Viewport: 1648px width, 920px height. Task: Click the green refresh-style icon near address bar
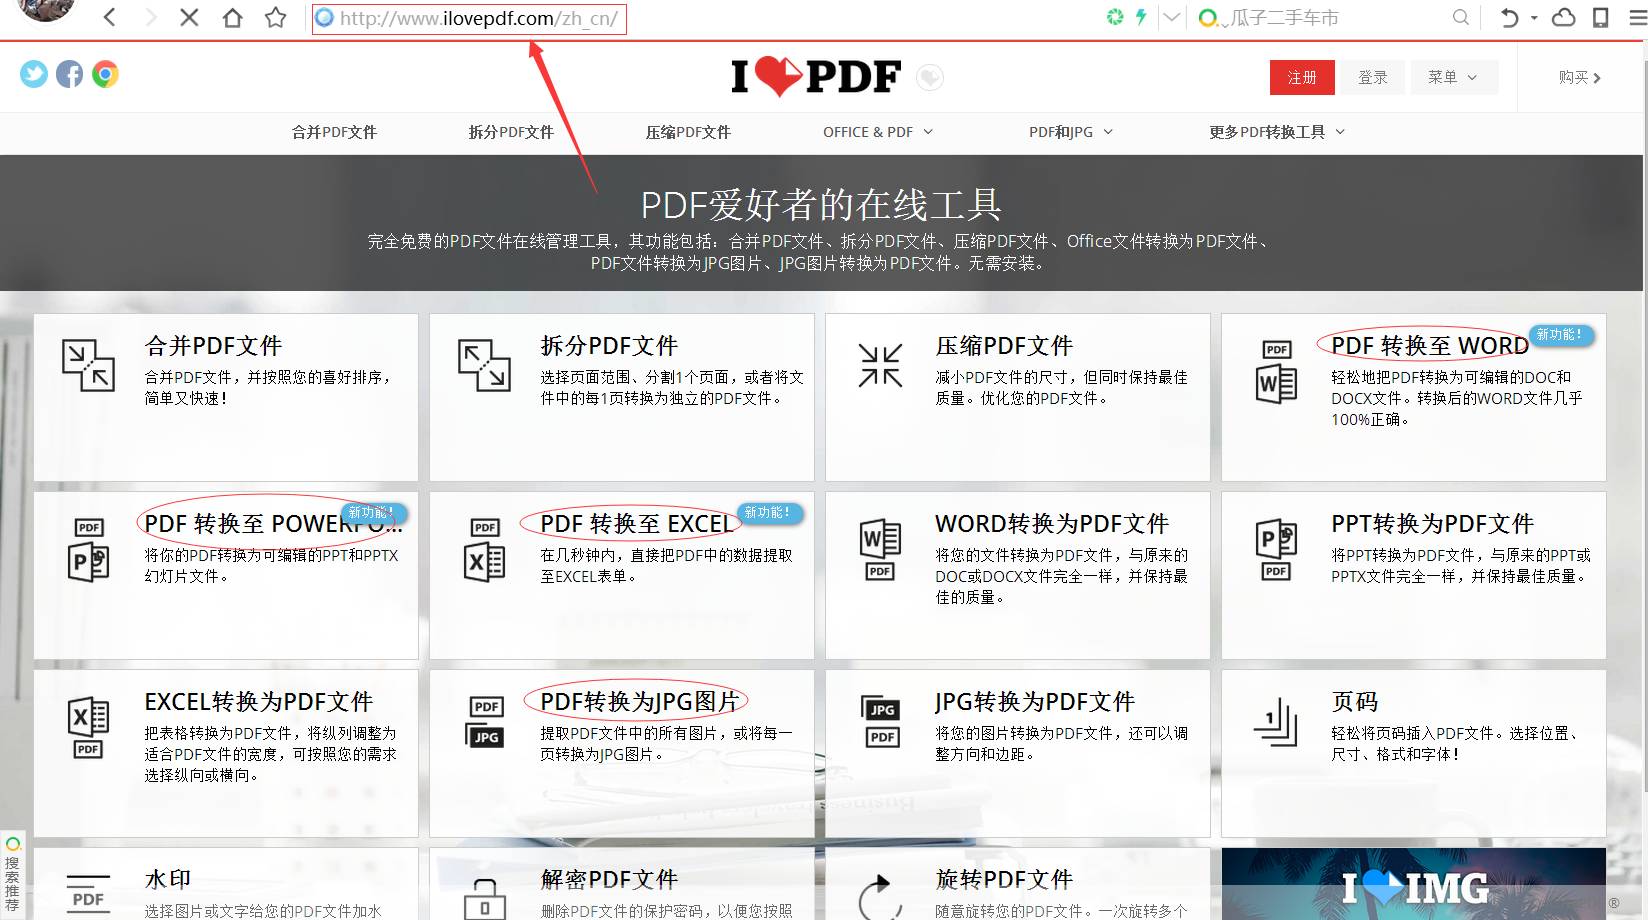(x=1114, y=17)
